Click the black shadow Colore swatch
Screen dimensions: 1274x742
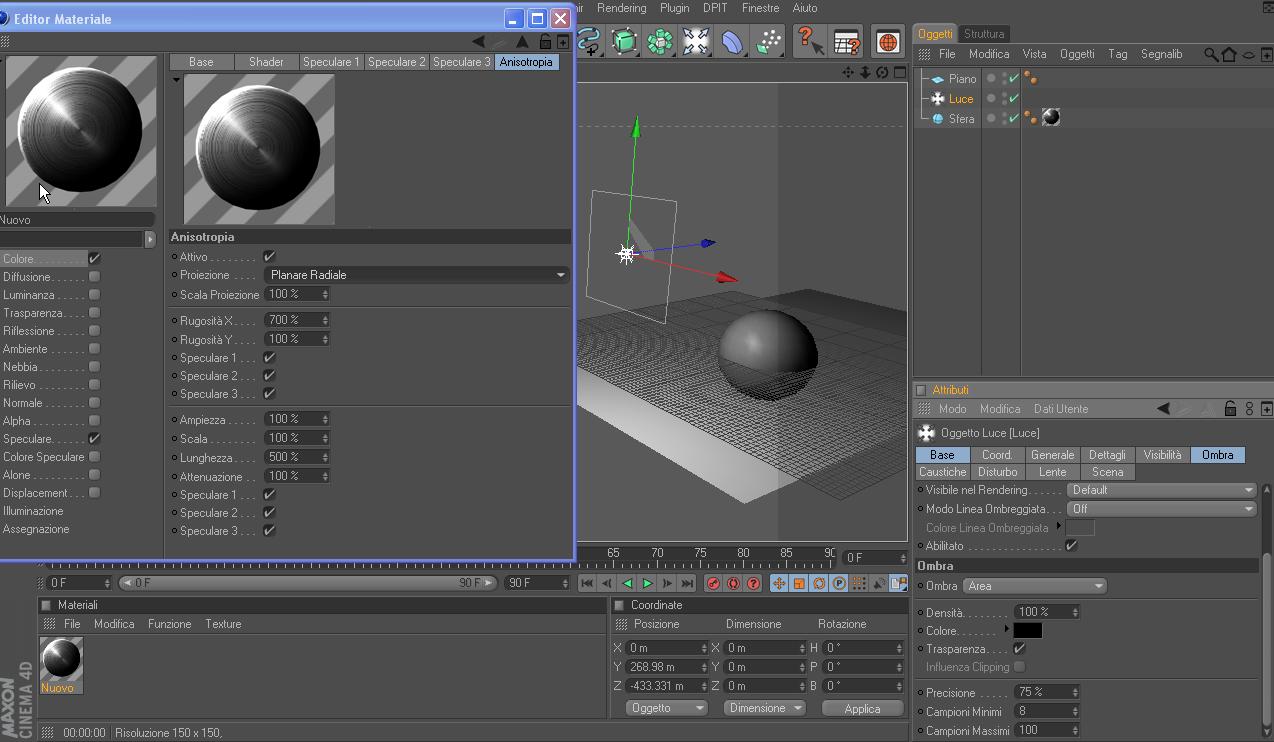click(1027, 631)
